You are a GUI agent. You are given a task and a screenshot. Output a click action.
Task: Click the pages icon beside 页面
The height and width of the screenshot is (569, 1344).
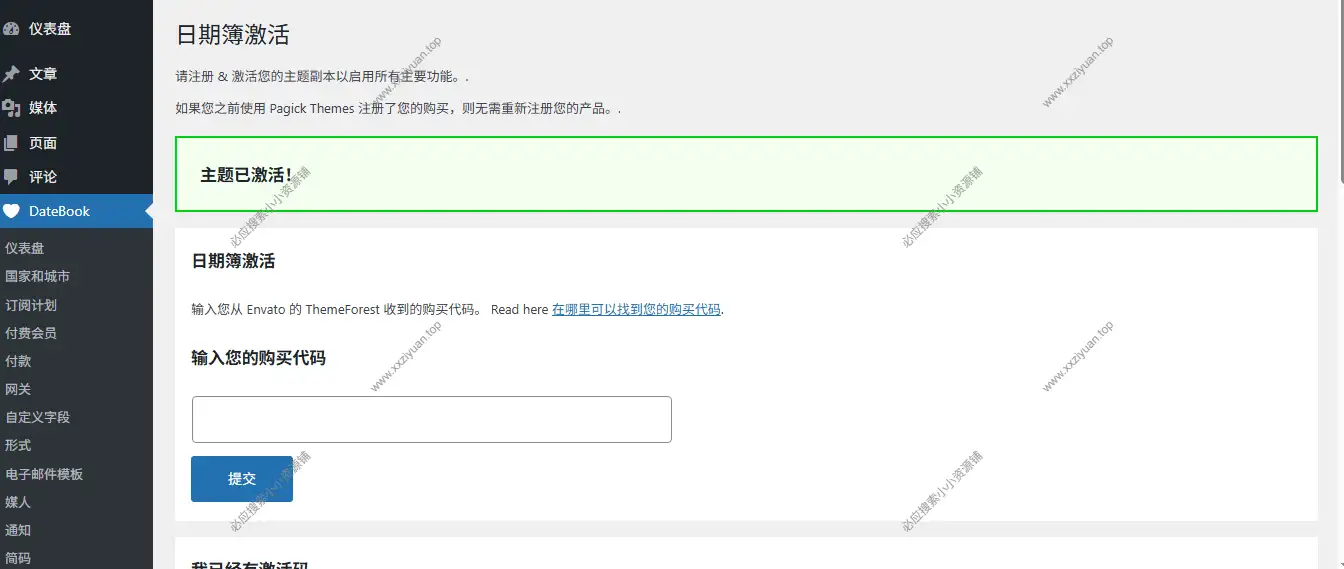pyautogui.click(x=11, y=143)
